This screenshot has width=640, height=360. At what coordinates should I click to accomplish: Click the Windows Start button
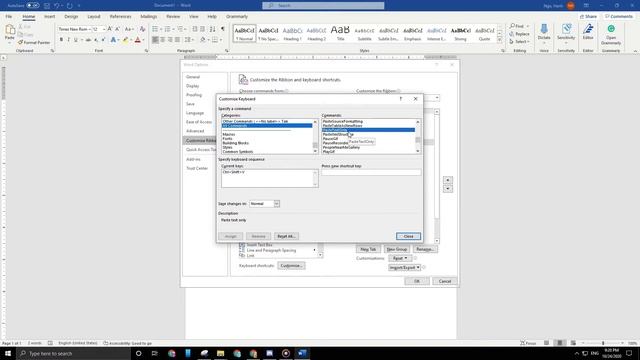pyautogui.click(x=8, y=353)
